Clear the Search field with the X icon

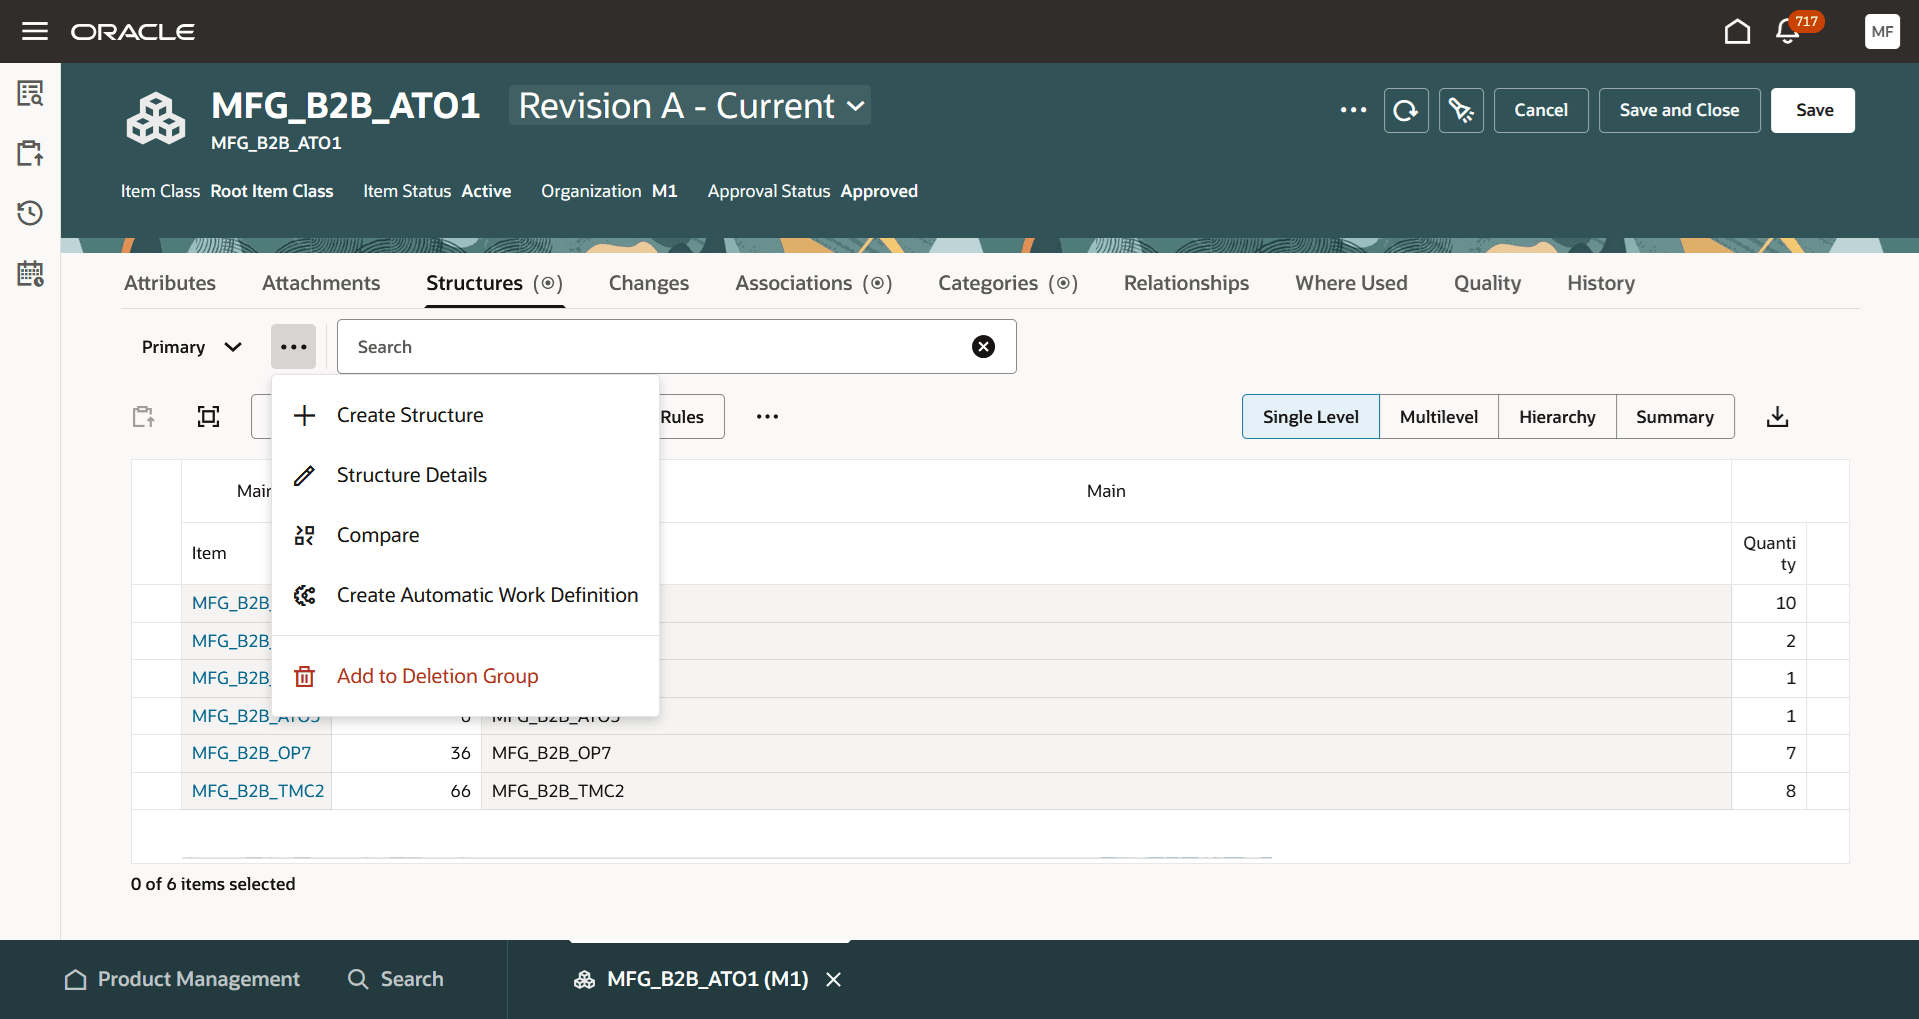coord(984,346)
